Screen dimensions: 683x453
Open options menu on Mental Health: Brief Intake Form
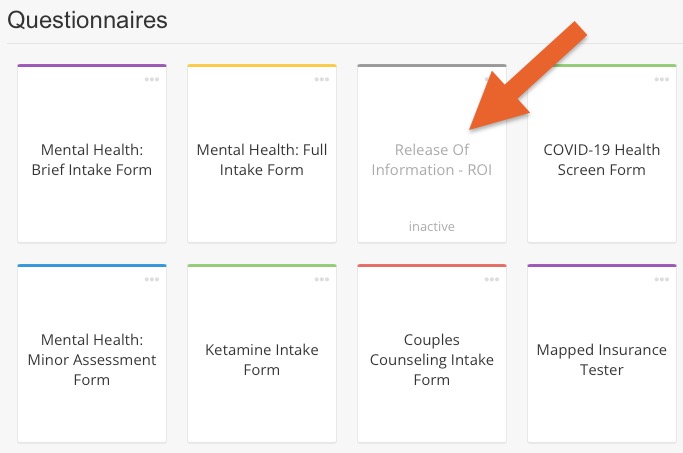coord(152,79)
